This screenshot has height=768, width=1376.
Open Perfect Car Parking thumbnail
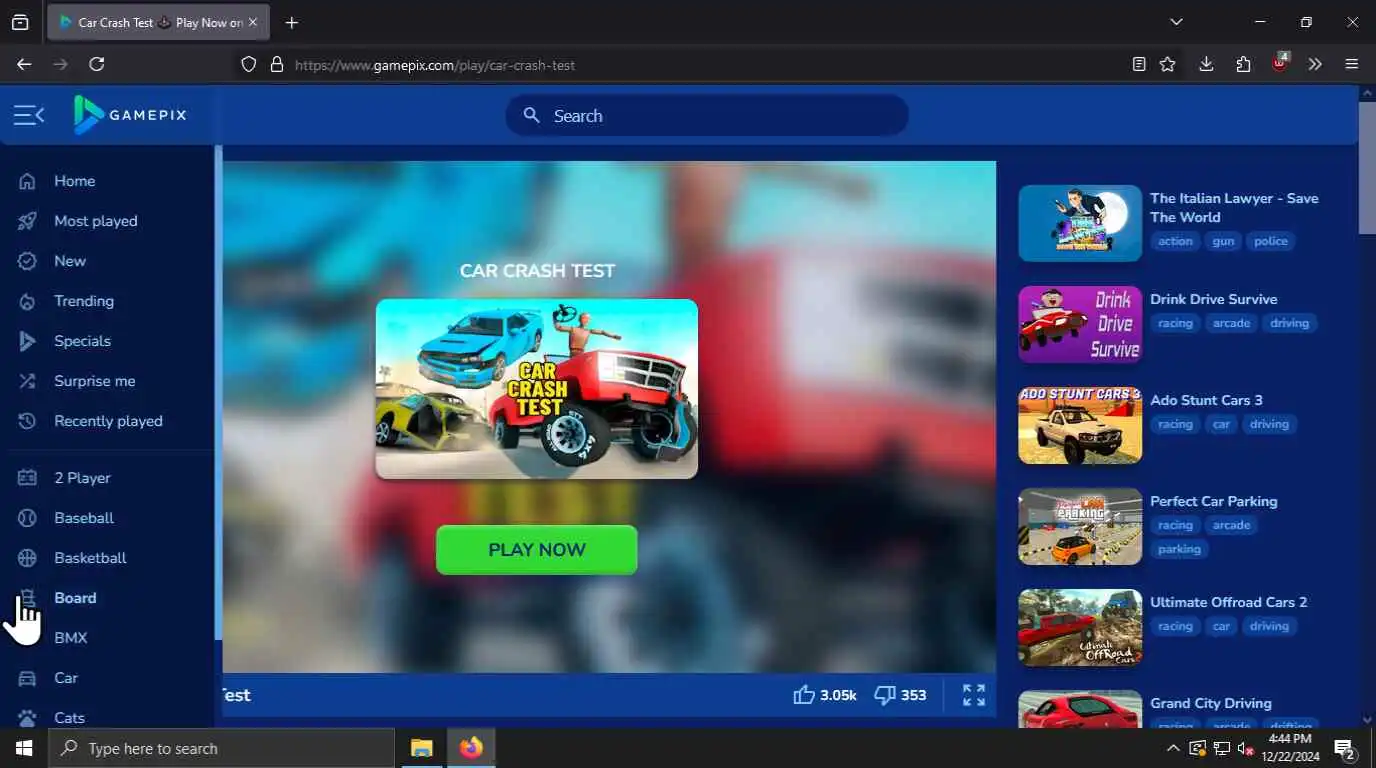[1080, 526]
